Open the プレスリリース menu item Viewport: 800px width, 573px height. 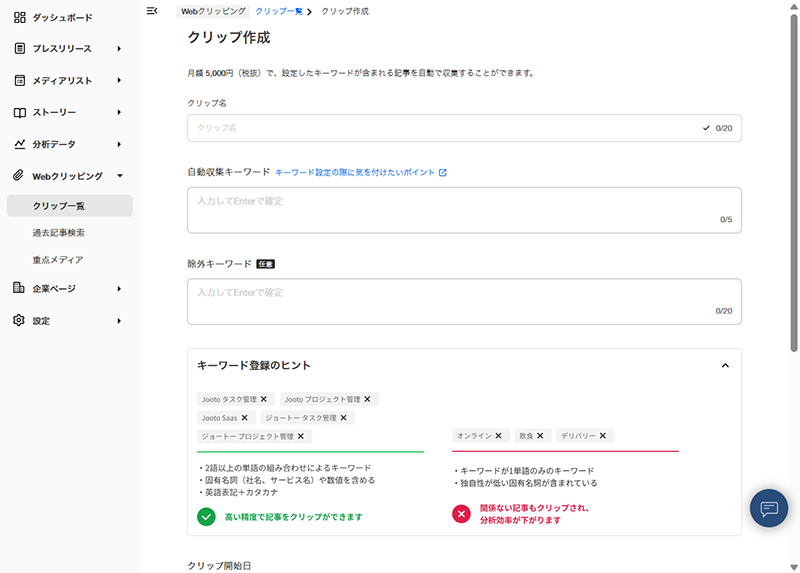pyautogui.click(x=62, y=48)
